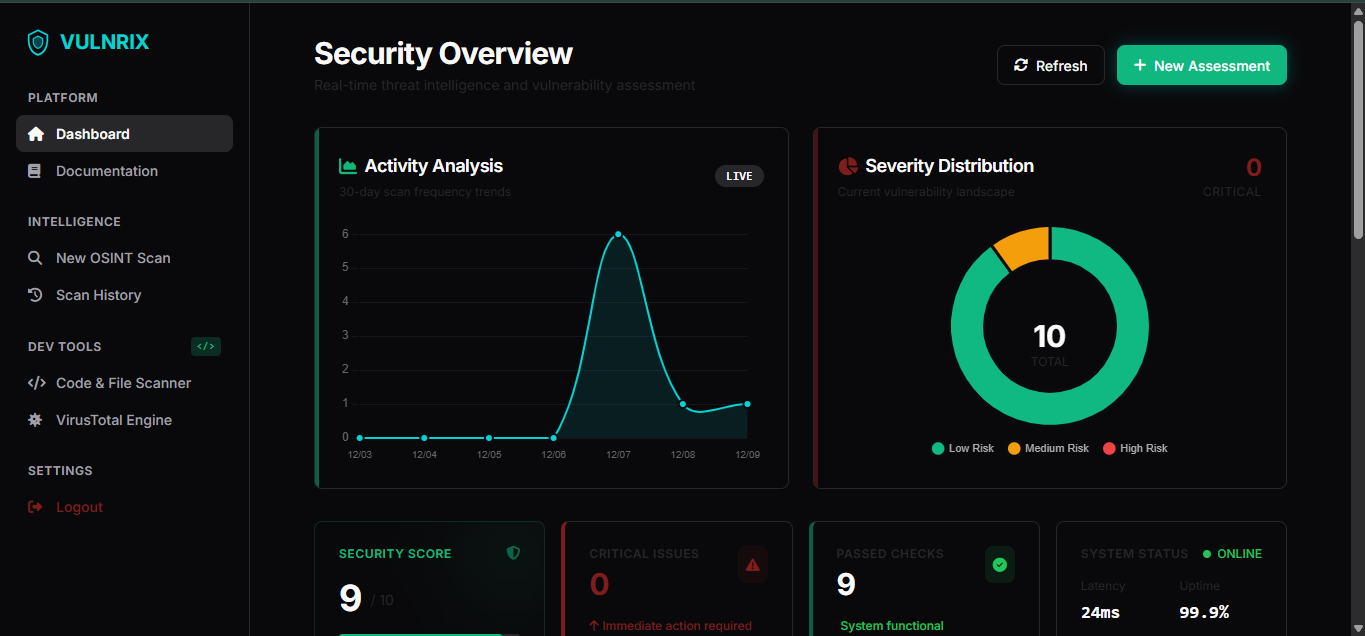Toggle the Low Risk legend entry
This screenshot has width=1365, height=636.
pos(962,448)
